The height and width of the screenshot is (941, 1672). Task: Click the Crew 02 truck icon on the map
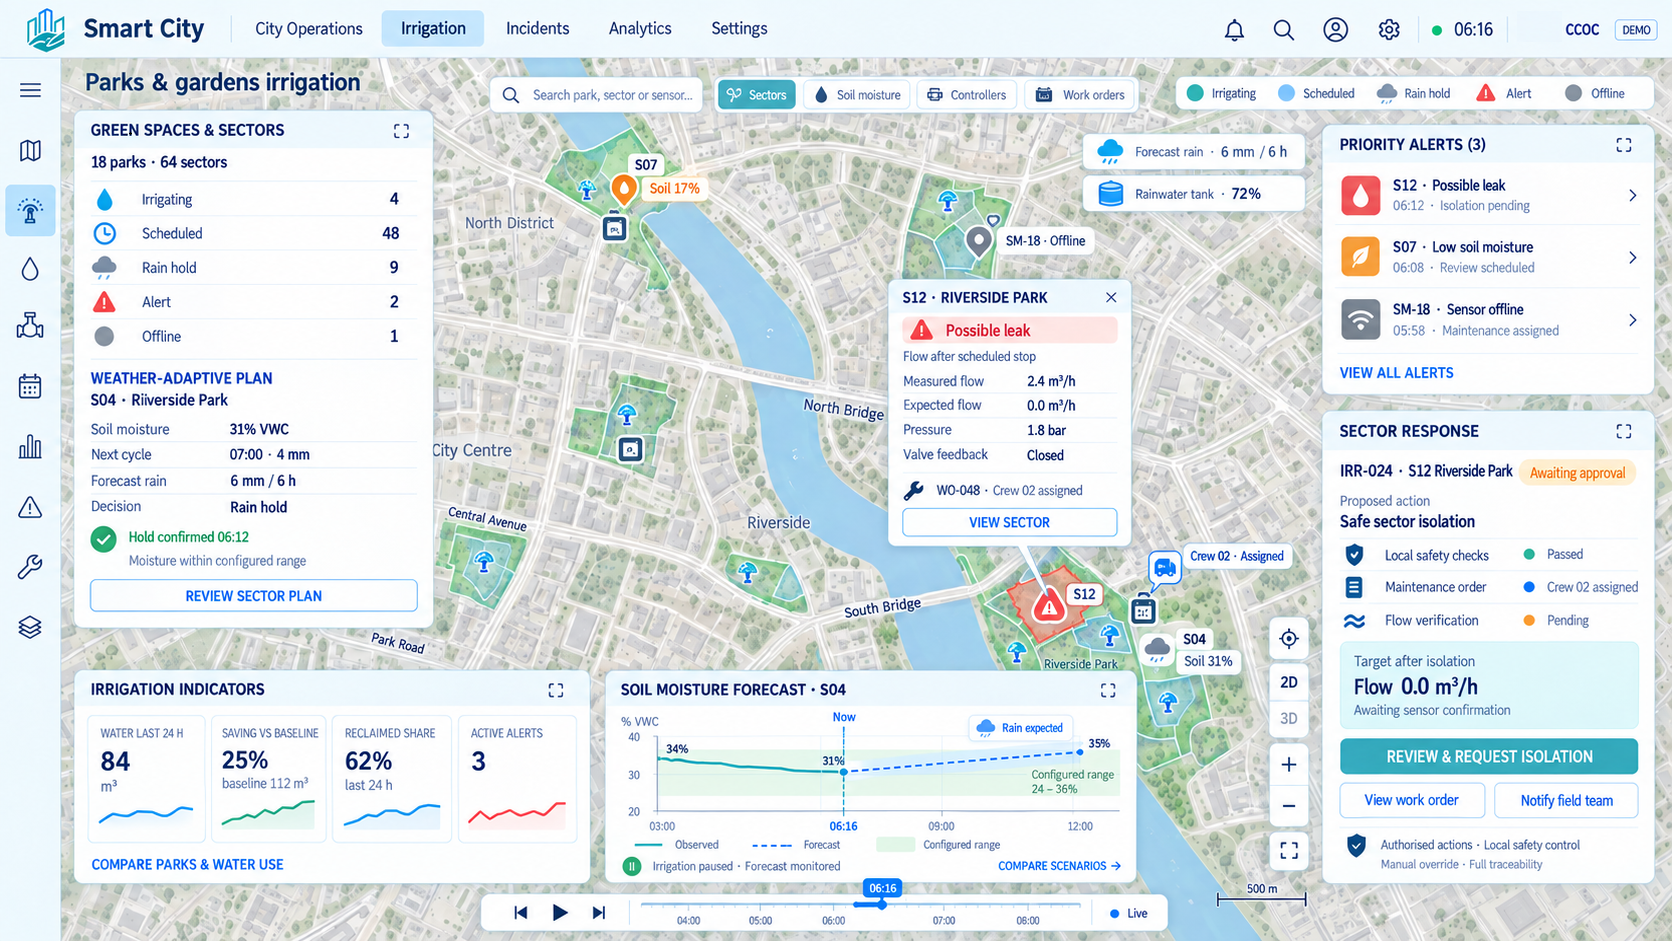[x=1165, y=568]
